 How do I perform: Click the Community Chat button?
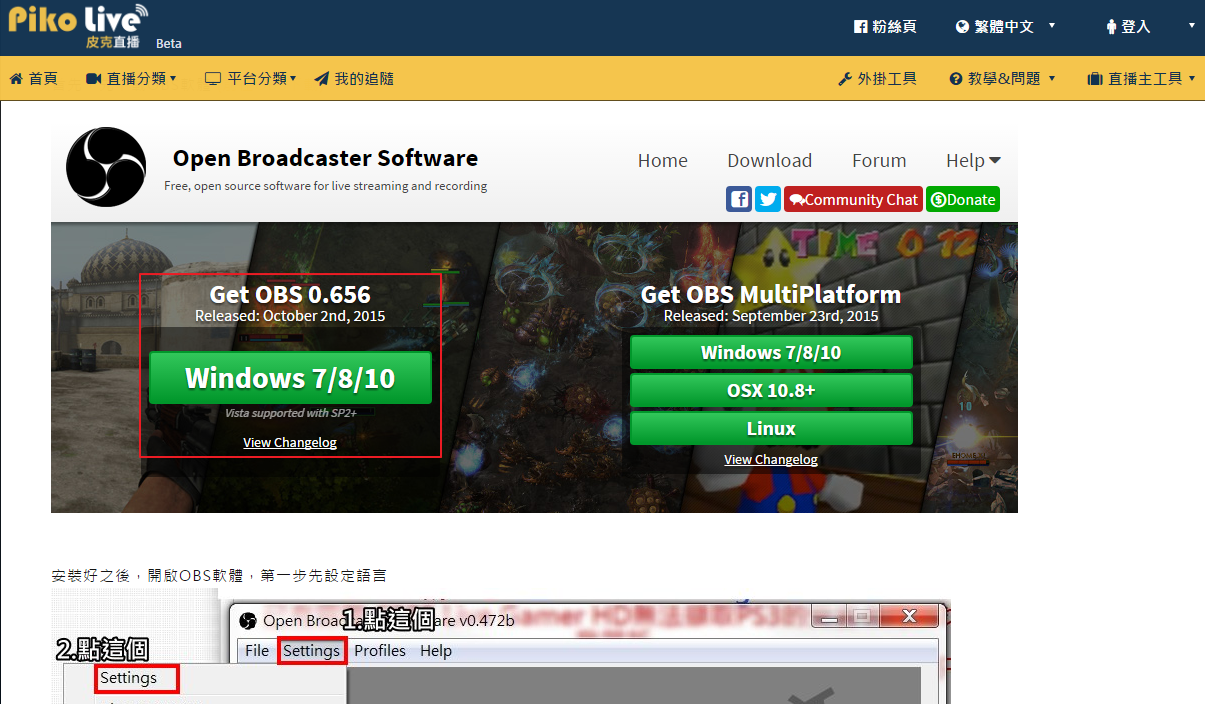[x=852, y=199]
